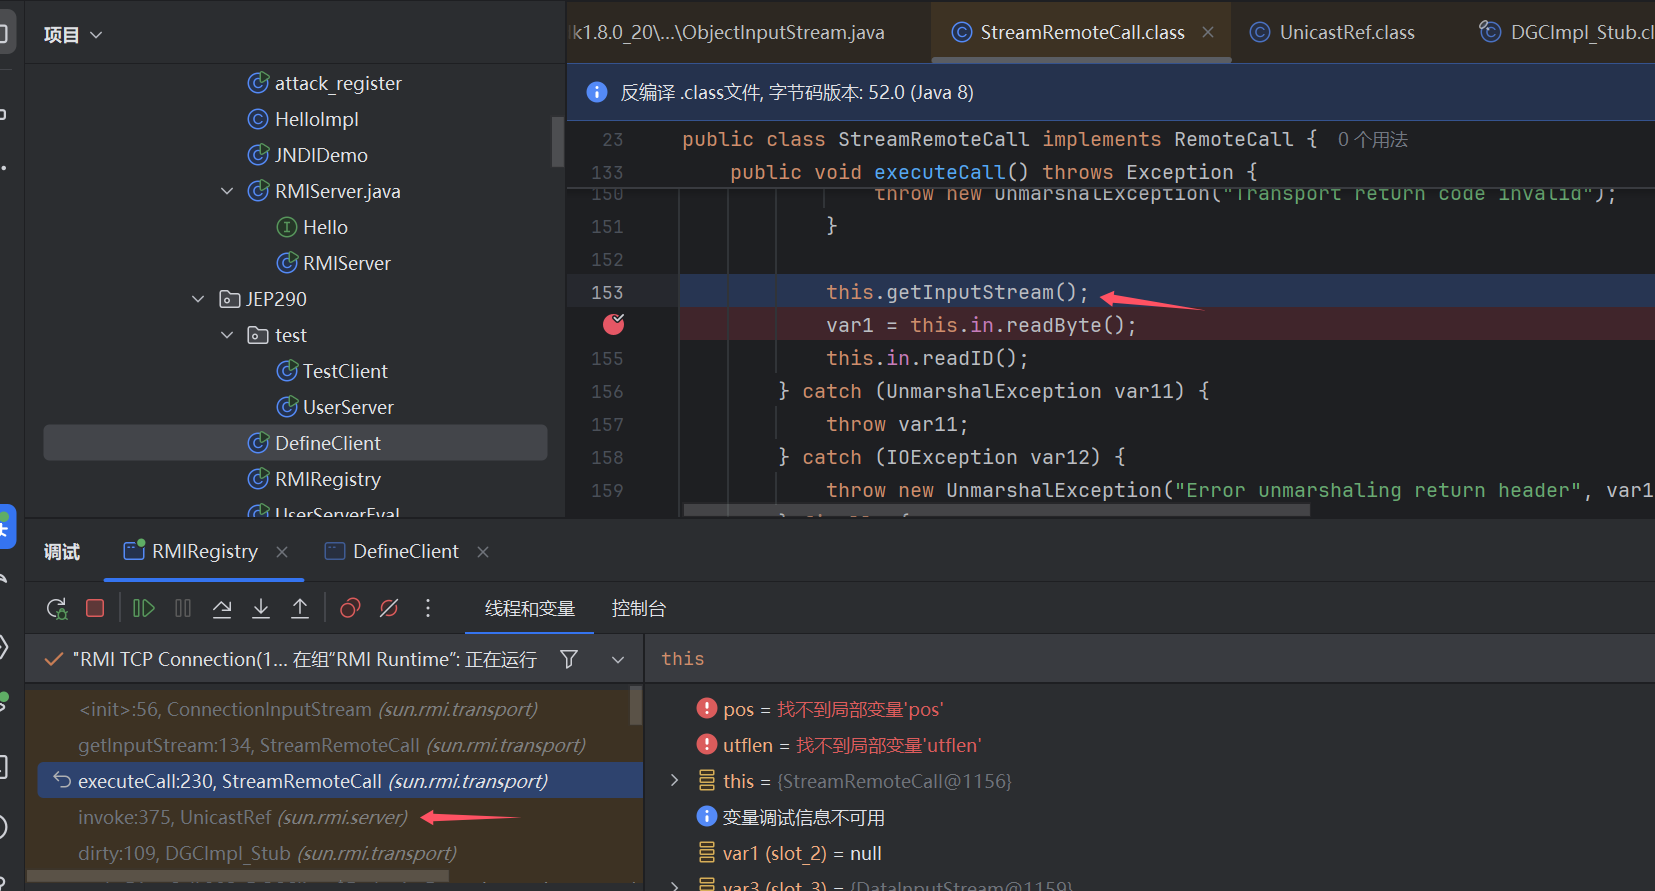Click 变量调试信息不可用 info row
The image size is (1655, 891).
pos(791,817)
